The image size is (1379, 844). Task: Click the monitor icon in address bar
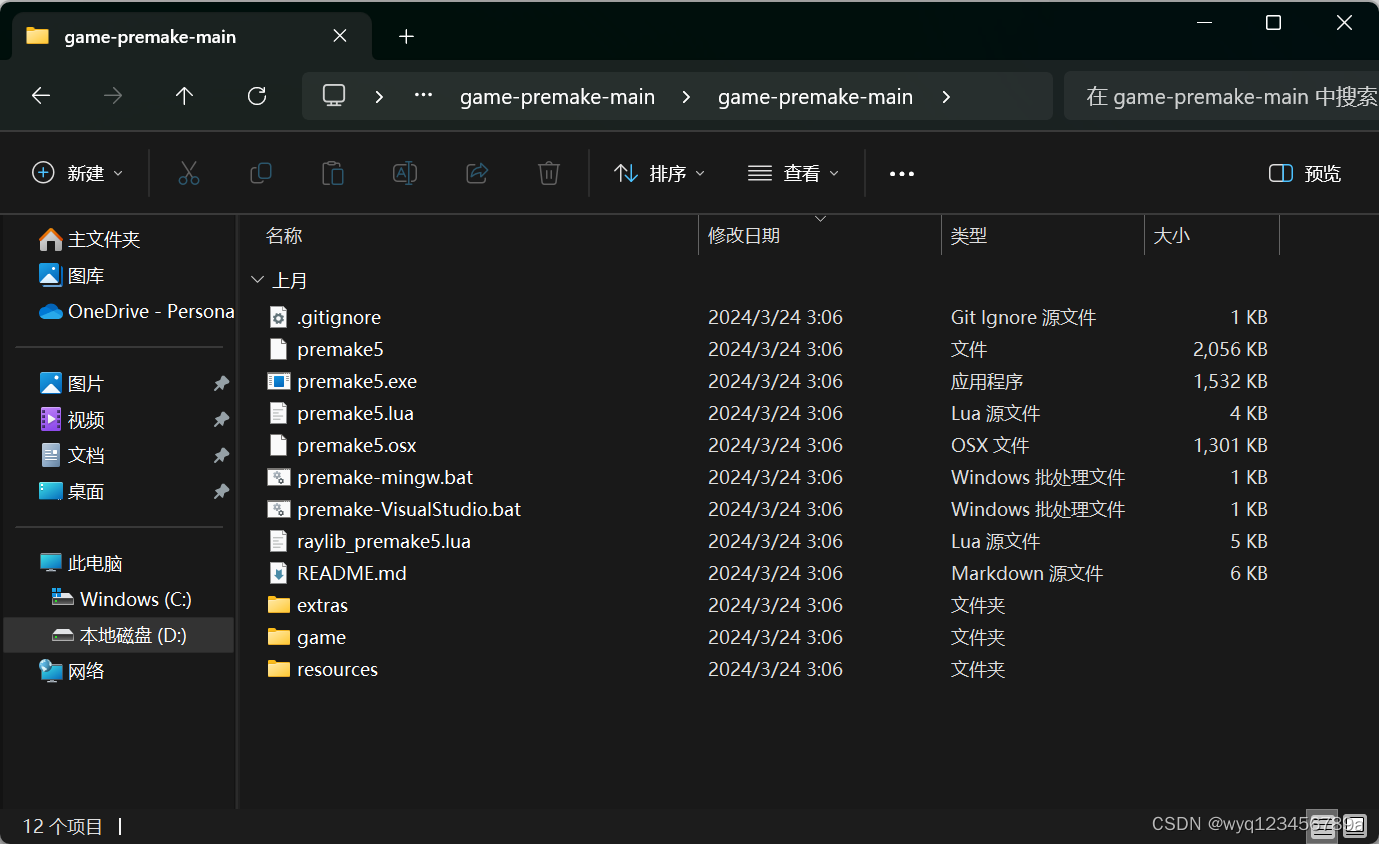[x=334, y=96]
